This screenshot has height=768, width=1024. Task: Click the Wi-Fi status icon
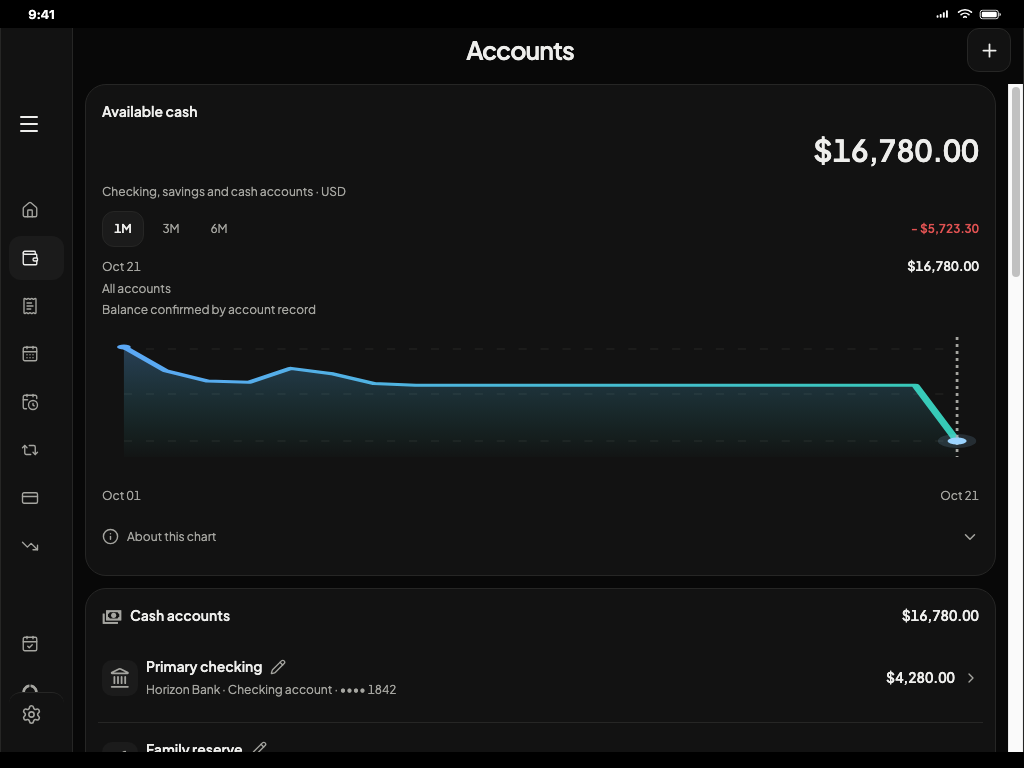coord(965,14)
